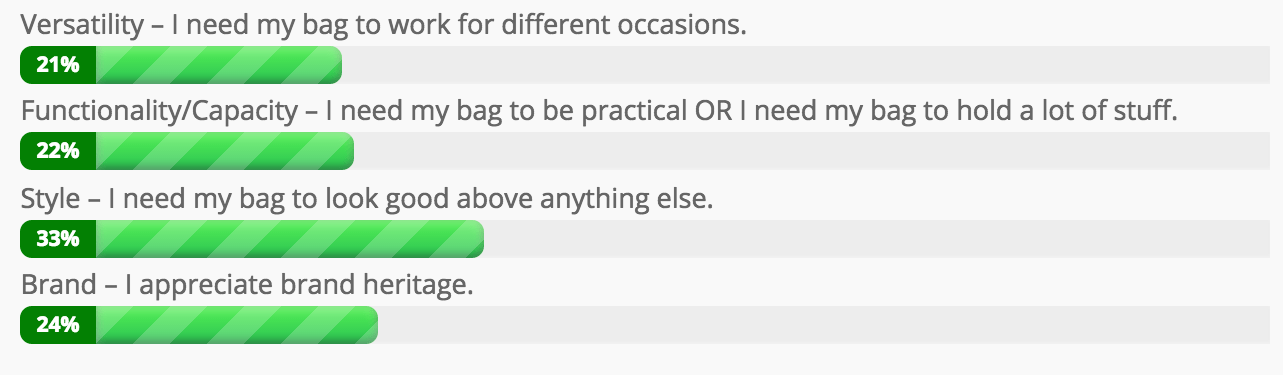Click the empty gray portion of Style bar
Screen dimensions: 1283x375
coord(877,239)
